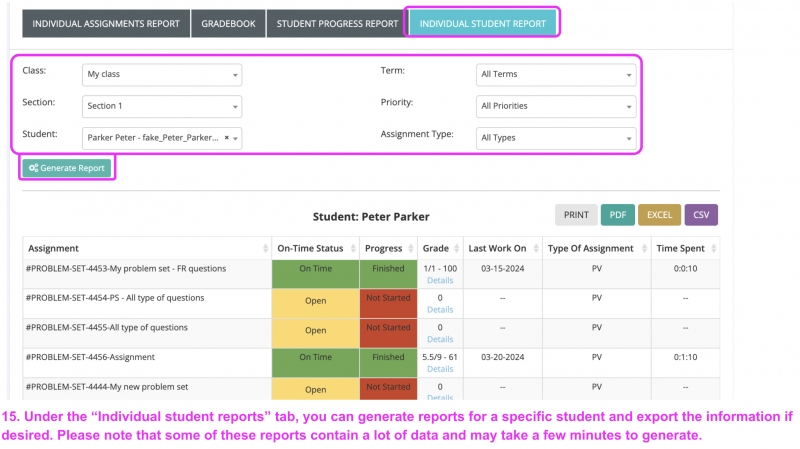Click the Generate Report button
This screenshot has width=800, height=449.
pyautogui.click(x=67, y=168)
